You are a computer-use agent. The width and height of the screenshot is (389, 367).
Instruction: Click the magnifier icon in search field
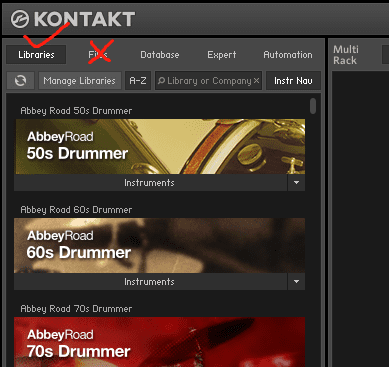point(161,81)
